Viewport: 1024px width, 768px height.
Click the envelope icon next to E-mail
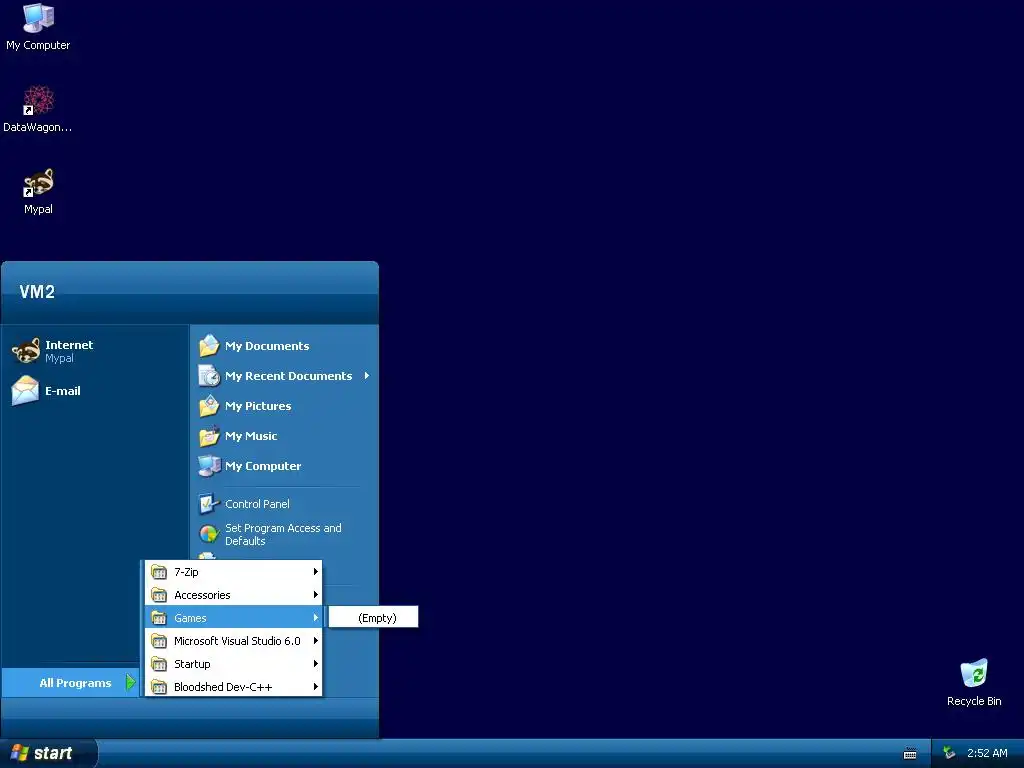pos(25,391)
